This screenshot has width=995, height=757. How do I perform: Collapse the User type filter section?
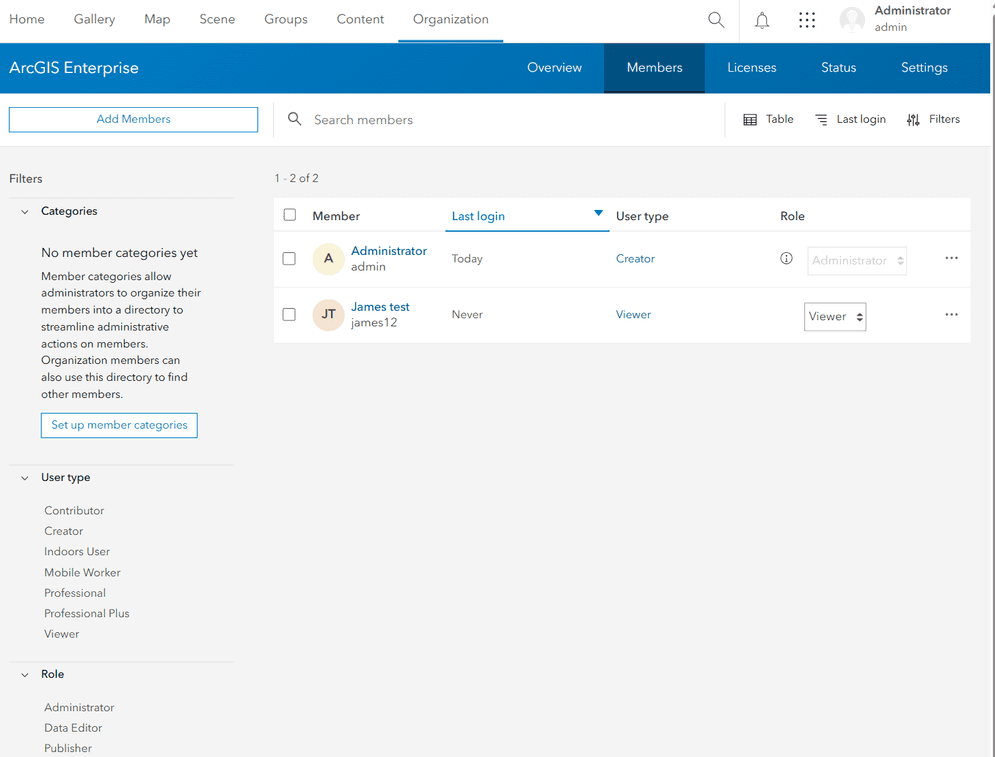coord(25,478)
